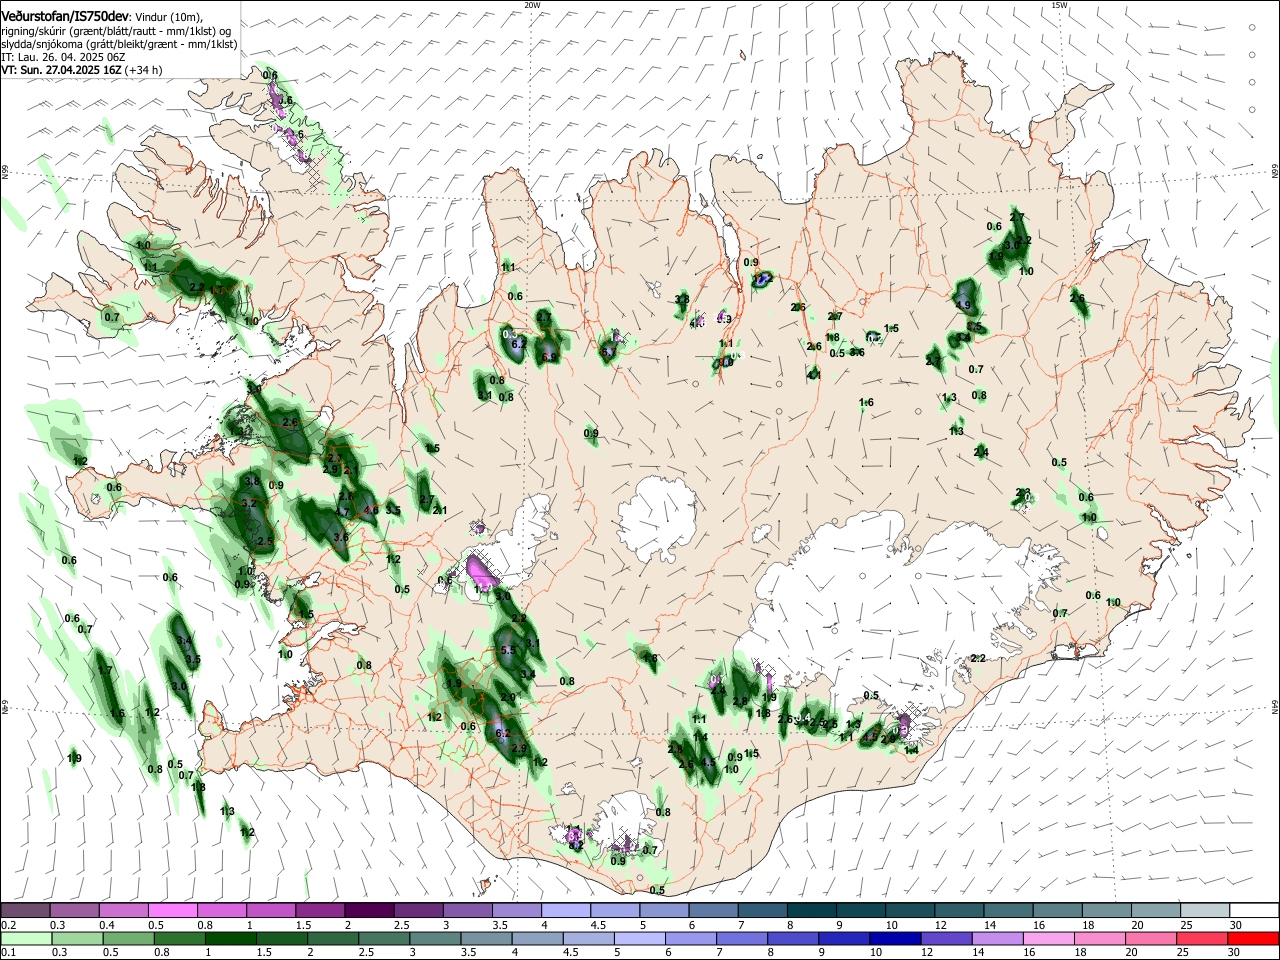Click the top-row swatch between 12 and 14
This screenshot has width=1280, height=960.
[959, 911]
